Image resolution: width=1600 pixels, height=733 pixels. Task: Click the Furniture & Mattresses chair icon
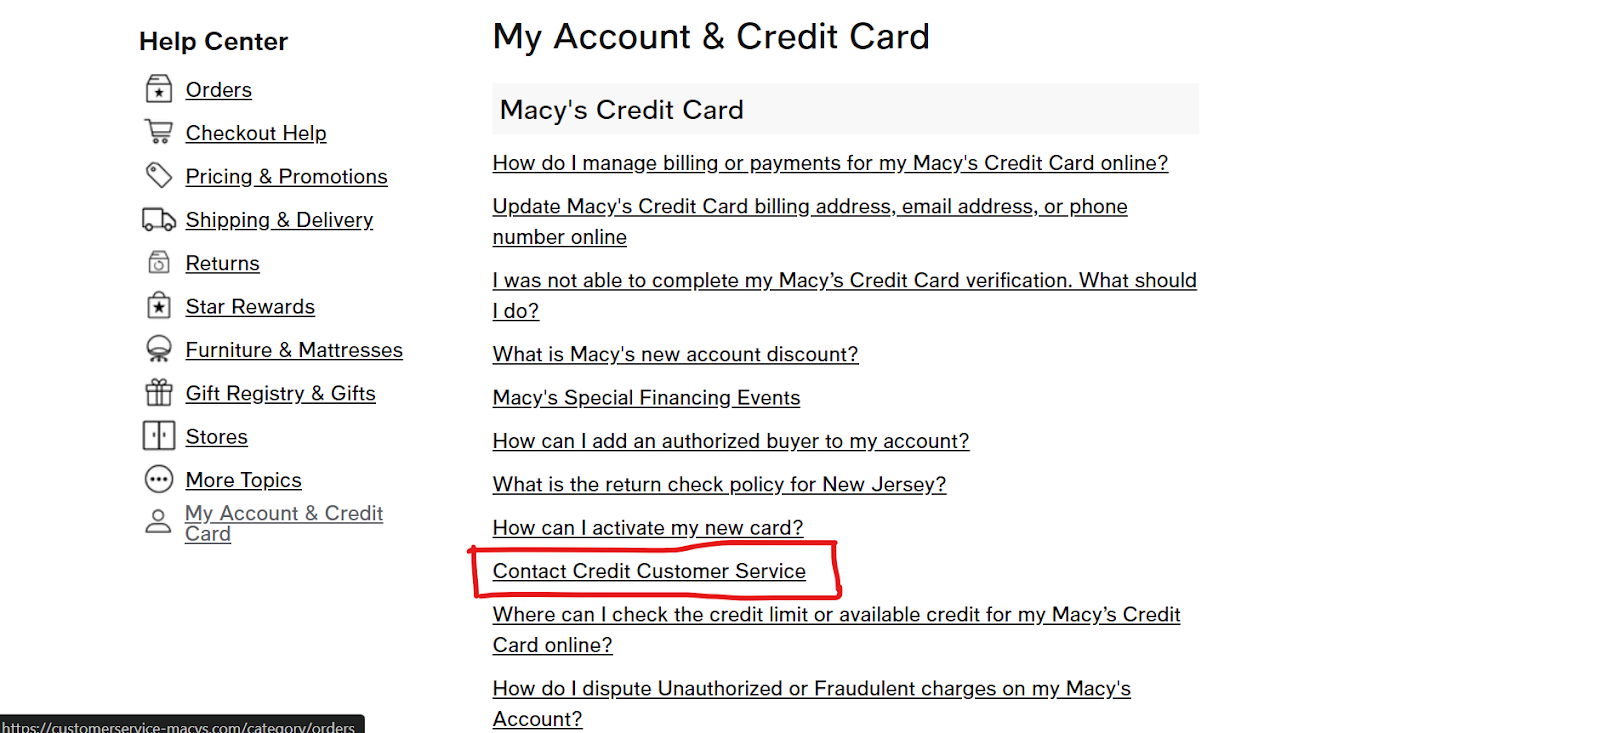click(159, 349)
